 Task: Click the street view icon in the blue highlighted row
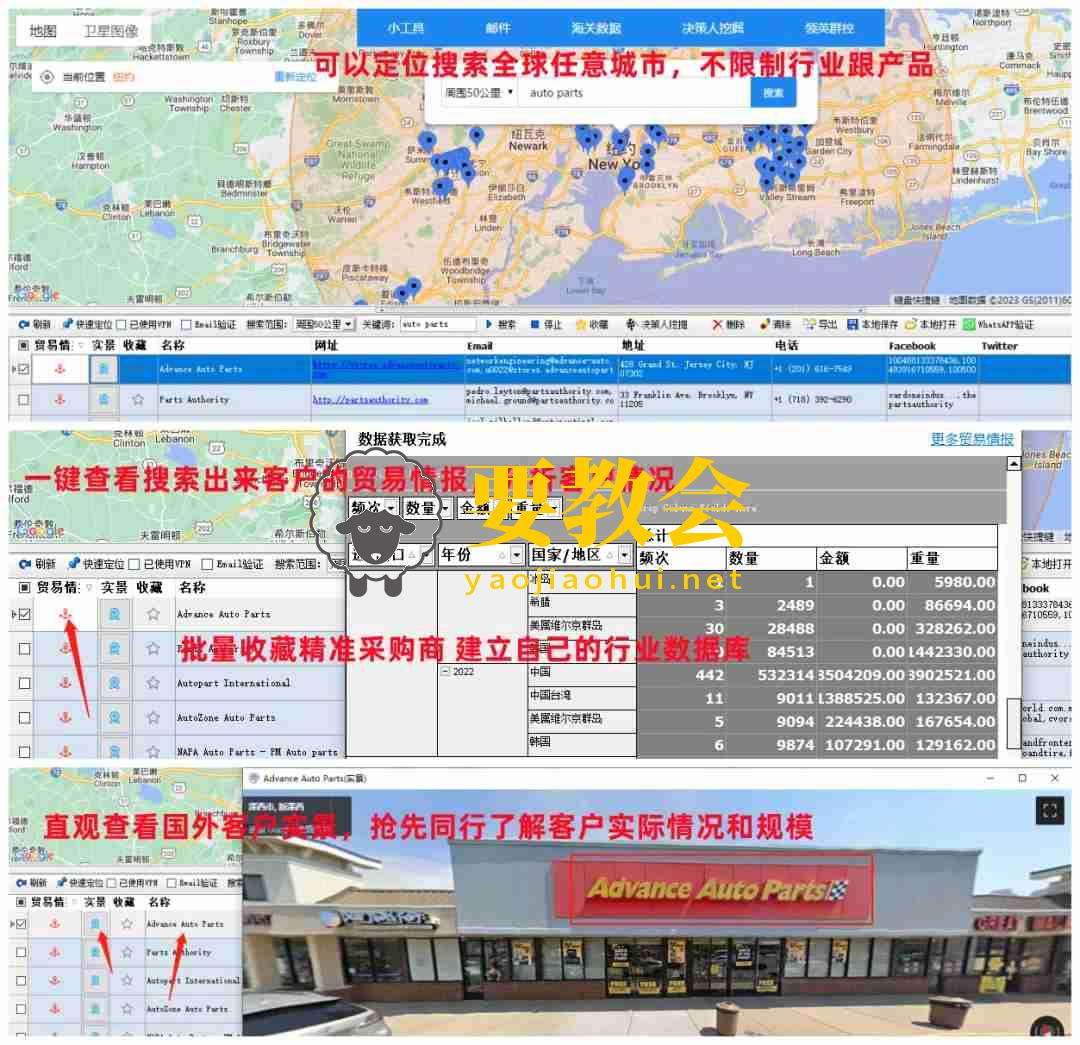pos(103,369)
